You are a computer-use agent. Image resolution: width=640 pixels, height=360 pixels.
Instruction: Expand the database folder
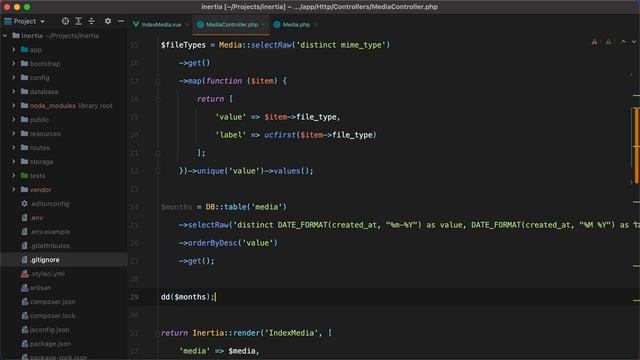(x=13, y=92)
